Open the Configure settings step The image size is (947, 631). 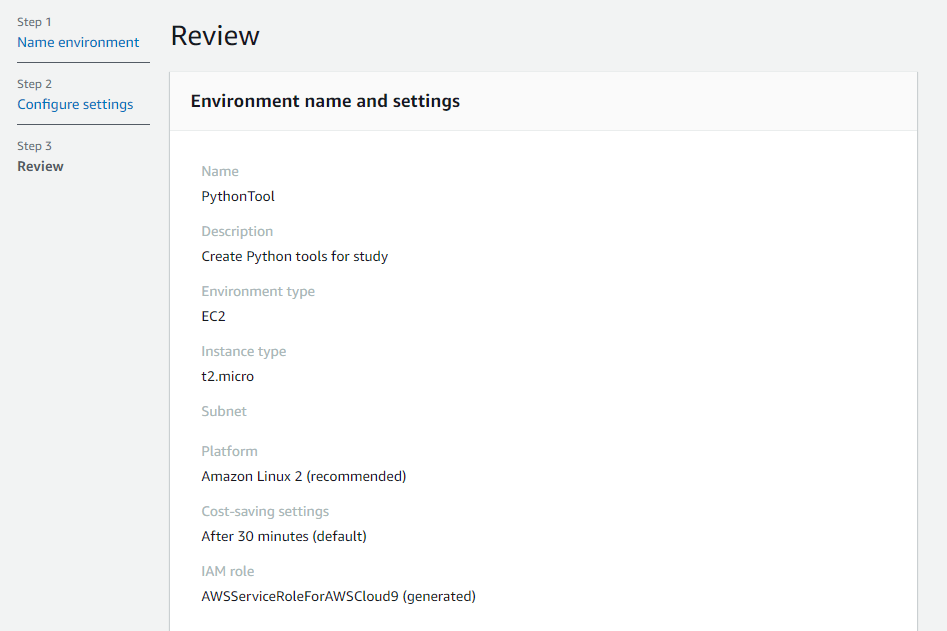[x=75, y=104]
